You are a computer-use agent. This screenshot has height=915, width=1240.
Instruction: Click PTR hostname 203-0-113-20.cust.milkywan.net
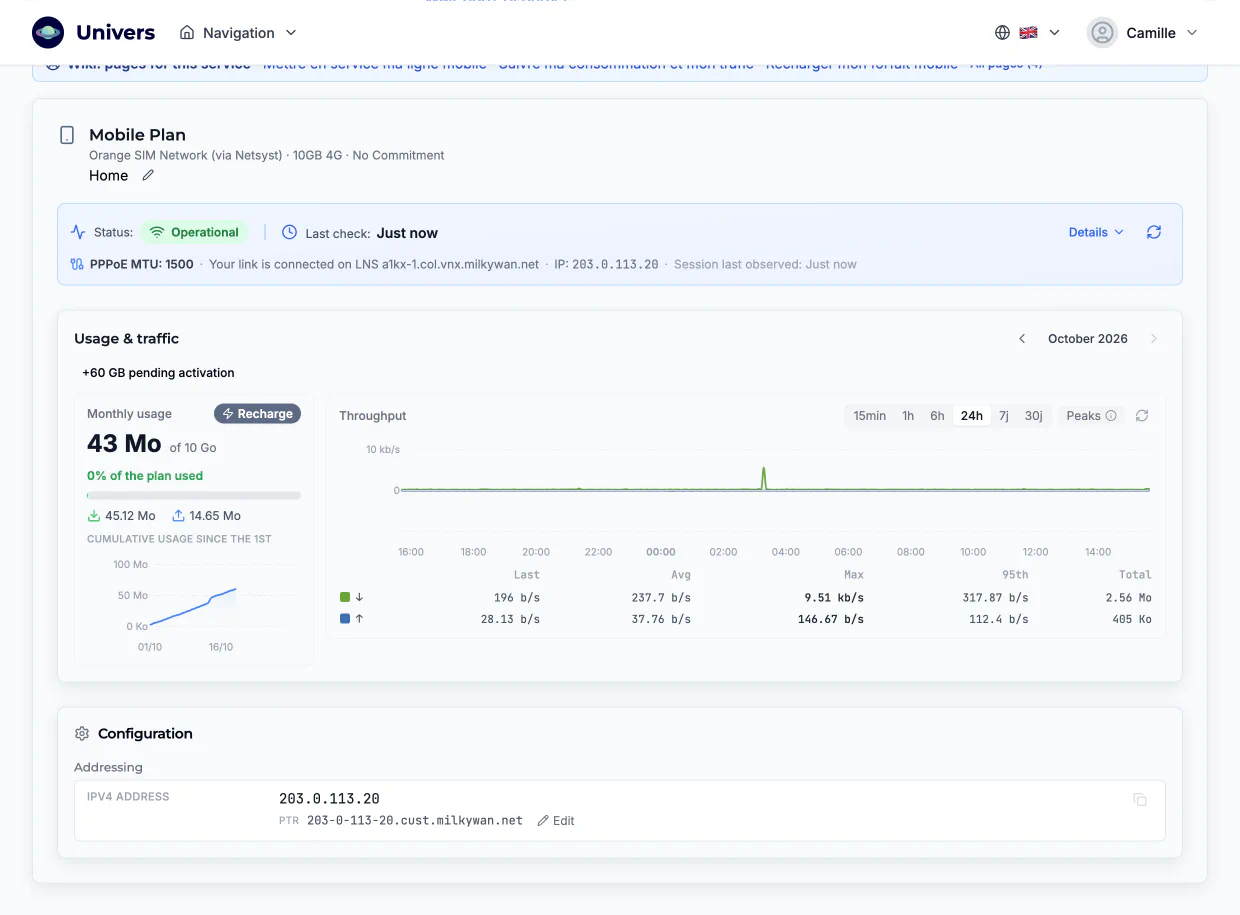[414, 821]
